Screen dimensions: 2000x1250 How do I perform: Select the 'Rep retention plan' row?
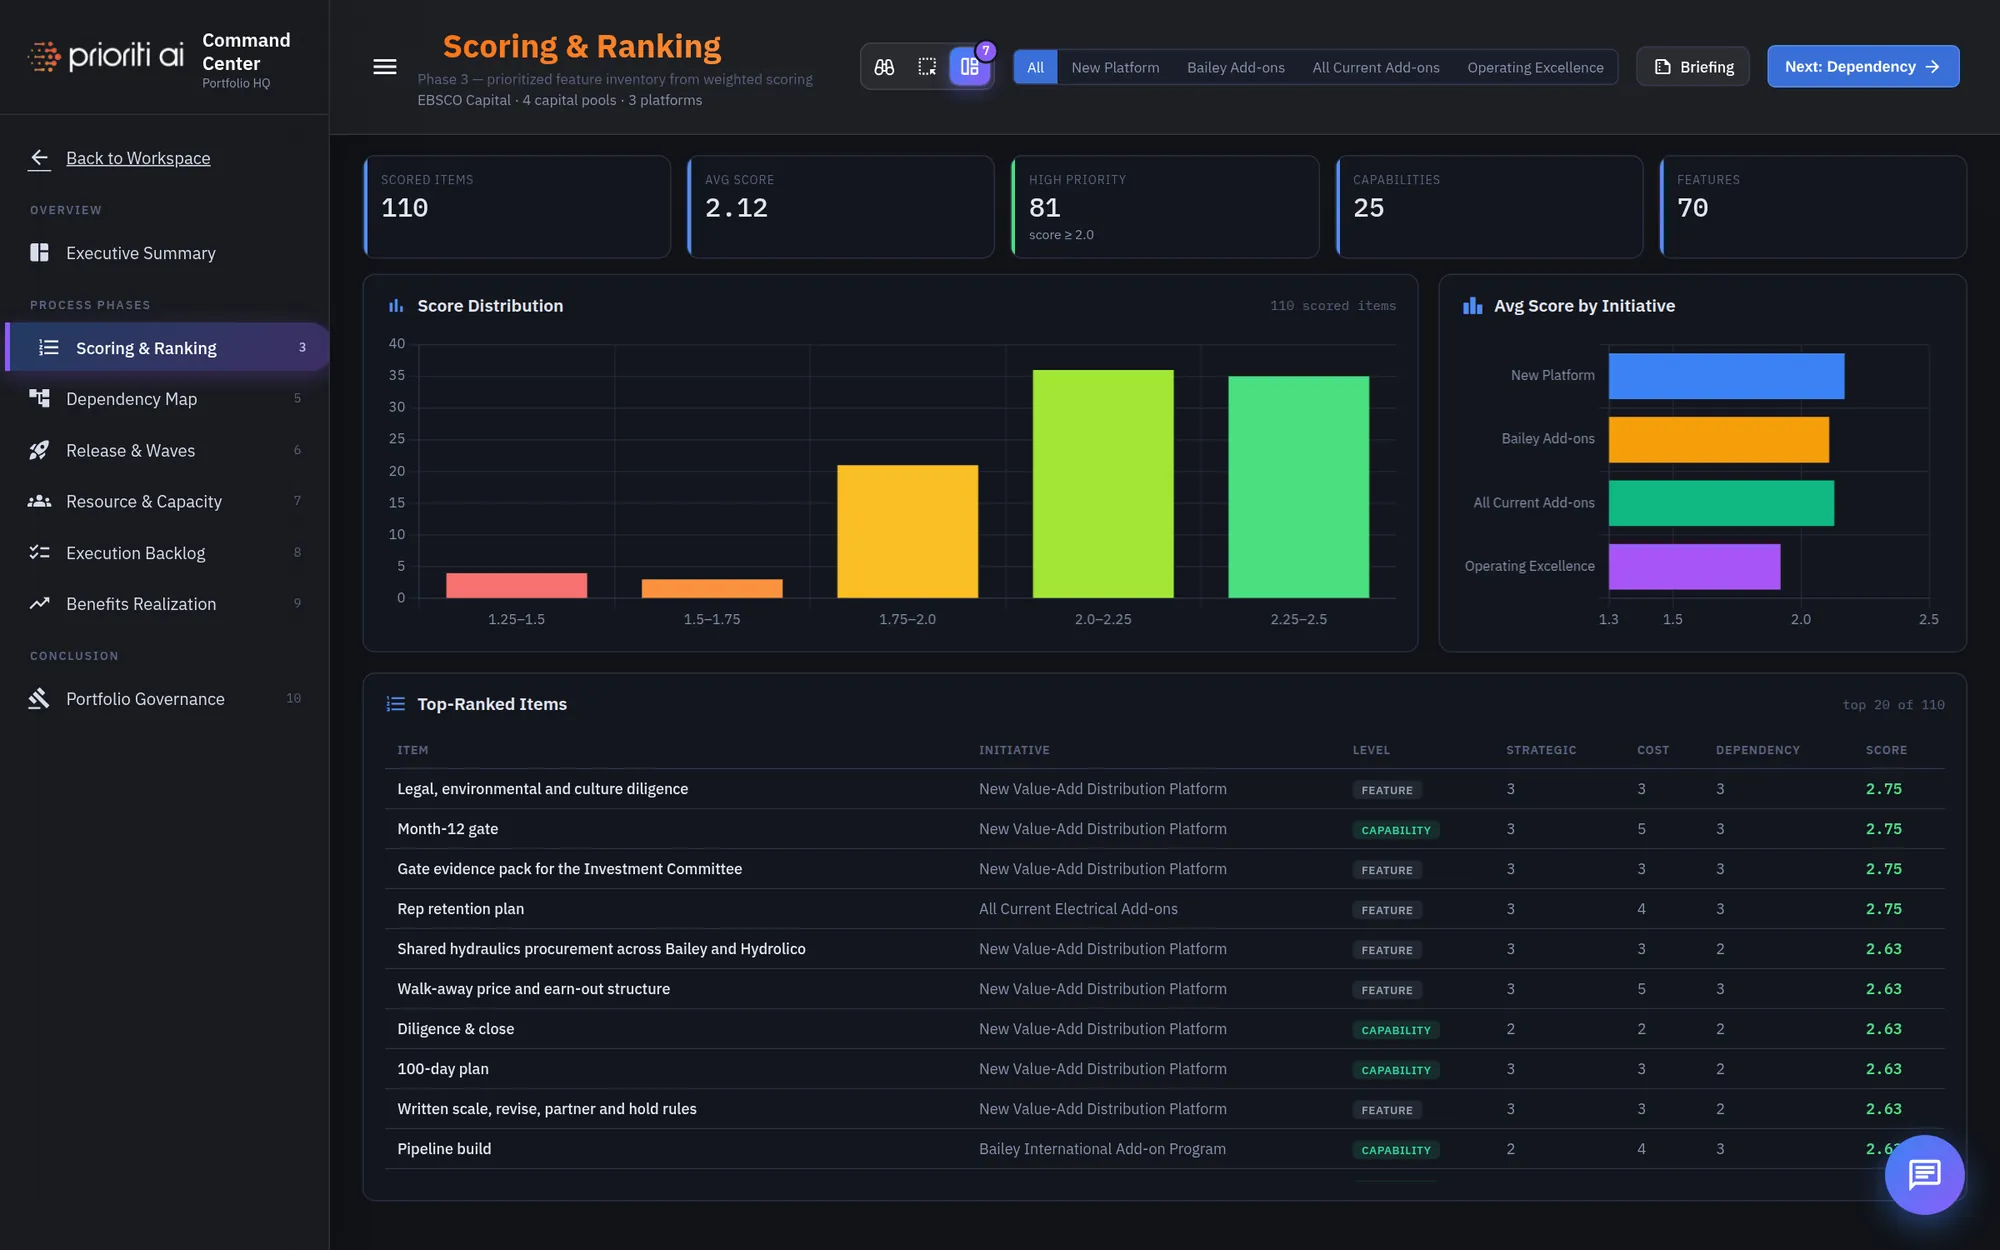click(1165, 909)
